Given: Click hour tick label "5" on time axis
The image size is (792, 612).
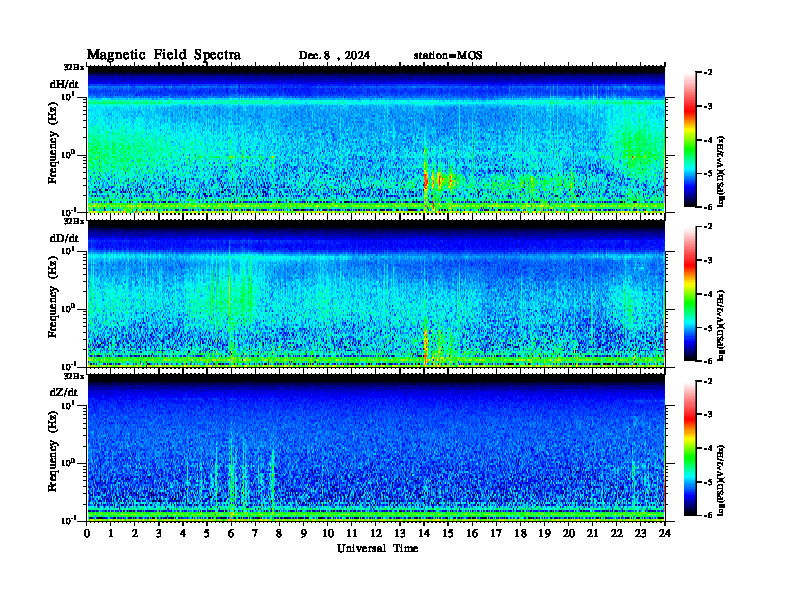Looking at the screenshot, I should coord(207,533).
